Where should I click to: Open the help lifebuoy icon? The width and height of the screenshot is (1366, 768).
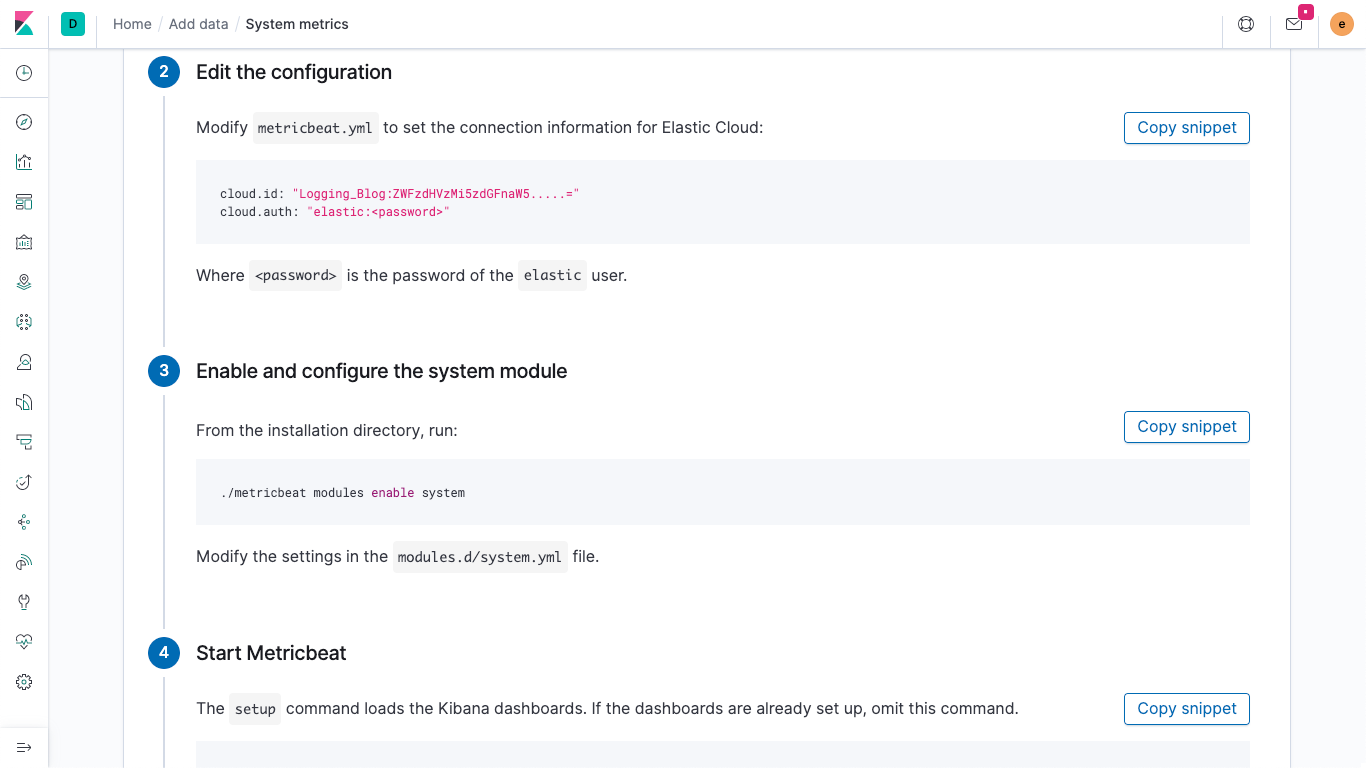(1246, 24)
